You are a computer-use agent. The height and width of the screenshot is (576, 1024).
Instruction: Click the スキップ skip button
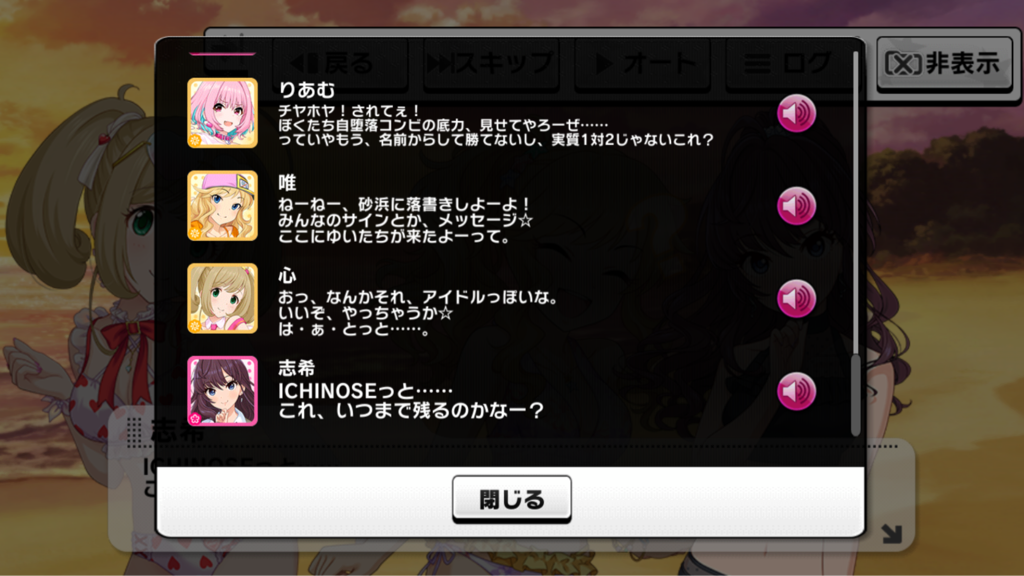point(491,63)
